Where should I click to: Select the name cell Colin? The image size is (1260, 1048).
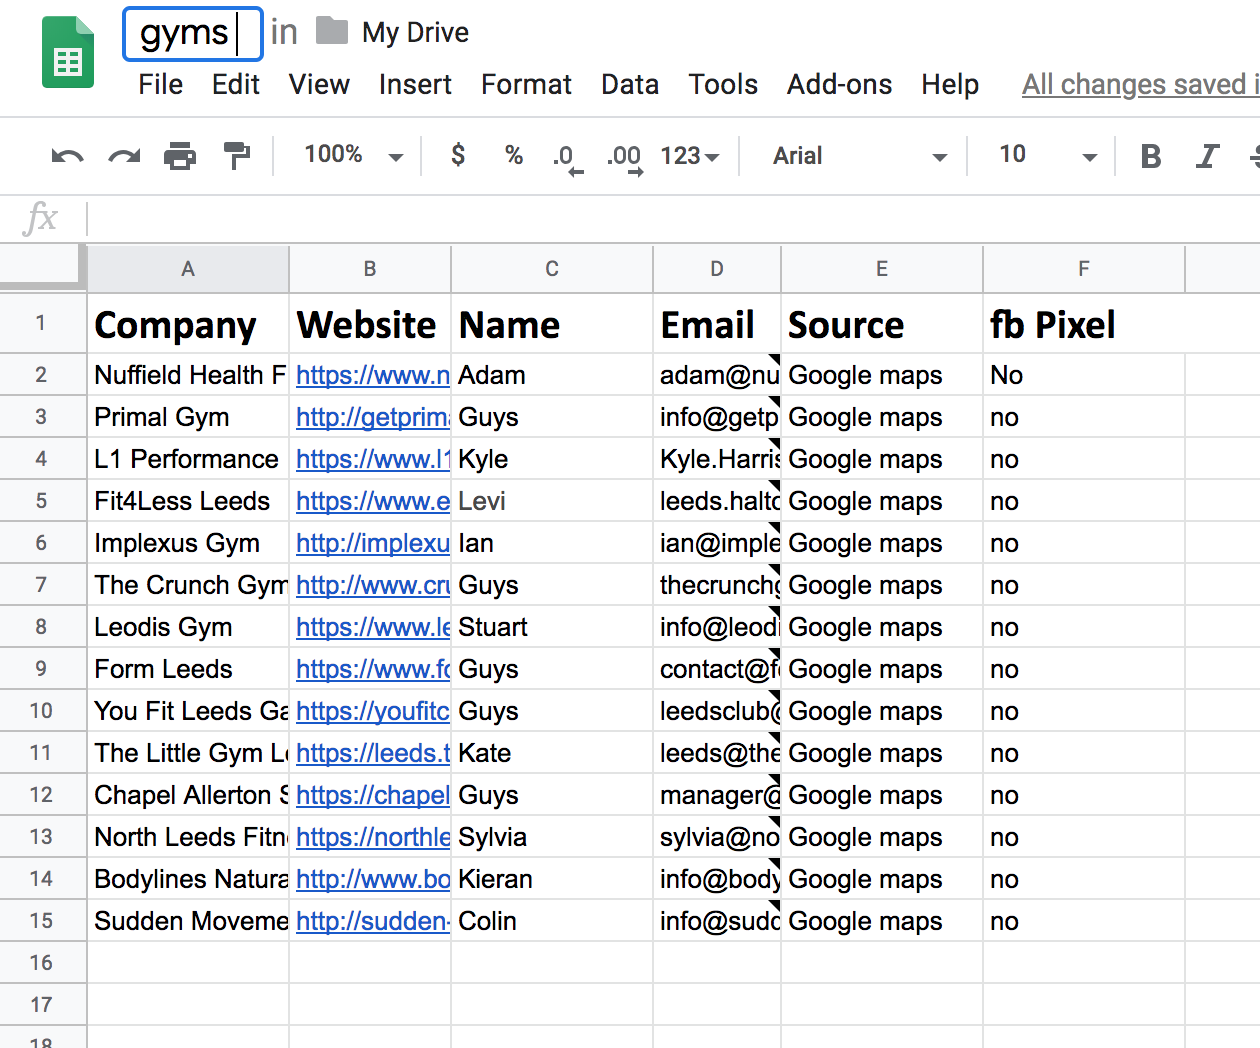(552, 921)
